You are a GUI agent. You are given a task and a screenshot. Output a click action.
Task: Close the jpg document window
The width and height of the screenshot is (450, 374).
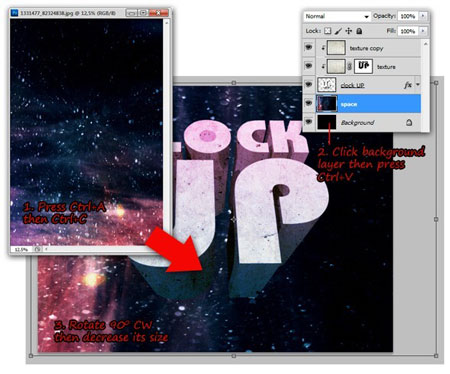(x=159, y=13)
